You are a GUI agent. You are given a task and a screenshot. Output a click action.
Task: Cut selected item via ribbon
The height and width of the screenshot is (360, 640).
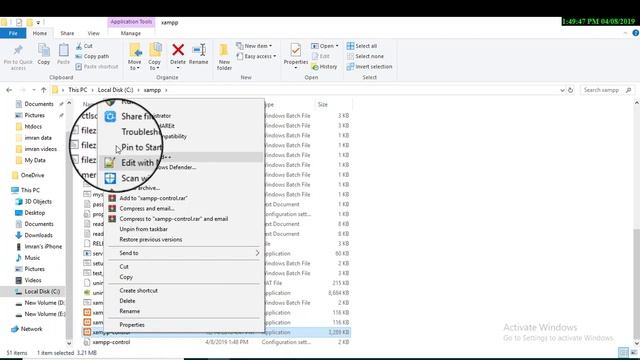84,46
